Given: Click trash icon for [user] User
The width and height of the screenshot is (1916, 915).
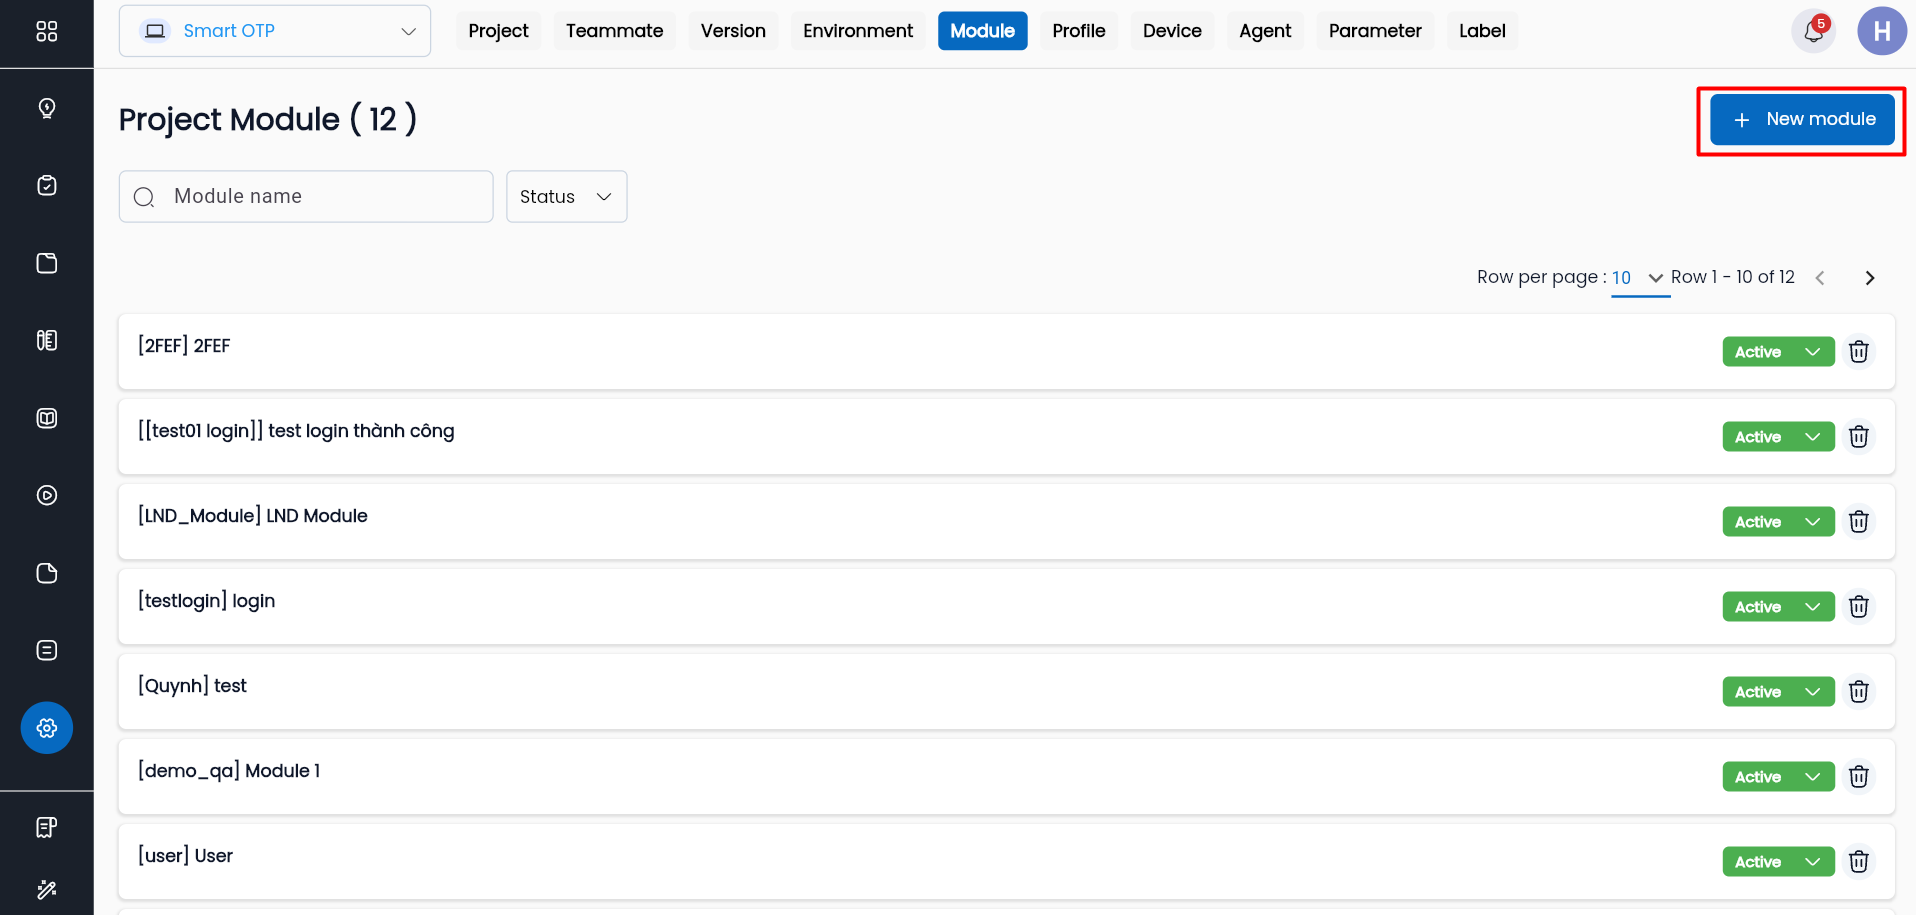Looking at the screenshot, I should (x=1859, y=862).
